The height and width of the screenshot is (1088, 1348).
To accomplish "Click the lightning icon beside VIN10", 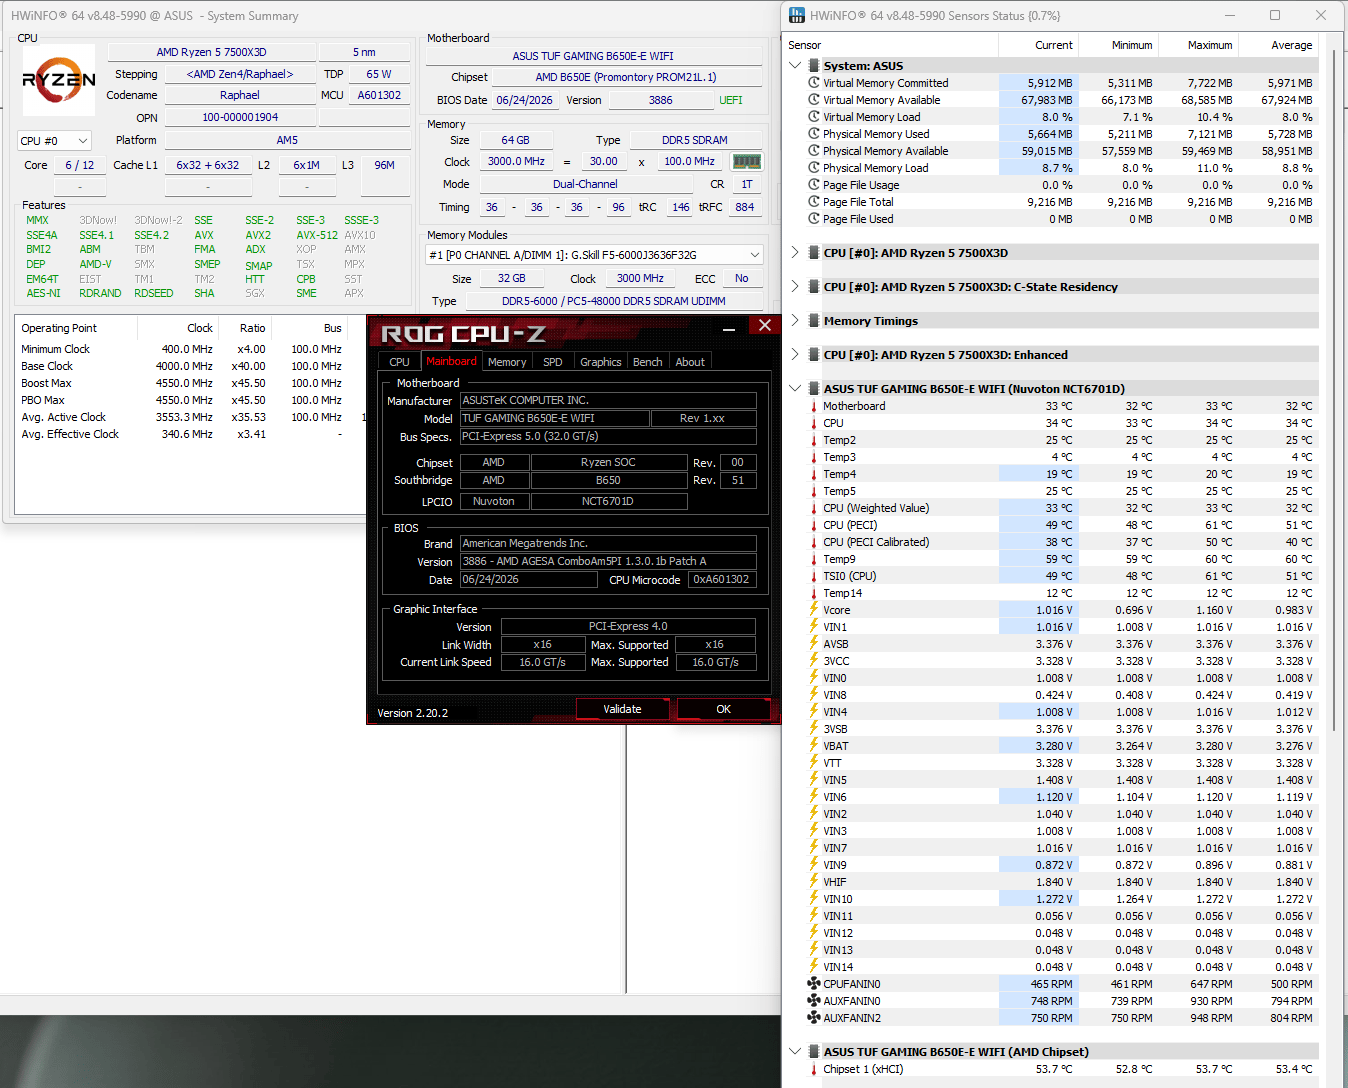I will pos(814,898).
